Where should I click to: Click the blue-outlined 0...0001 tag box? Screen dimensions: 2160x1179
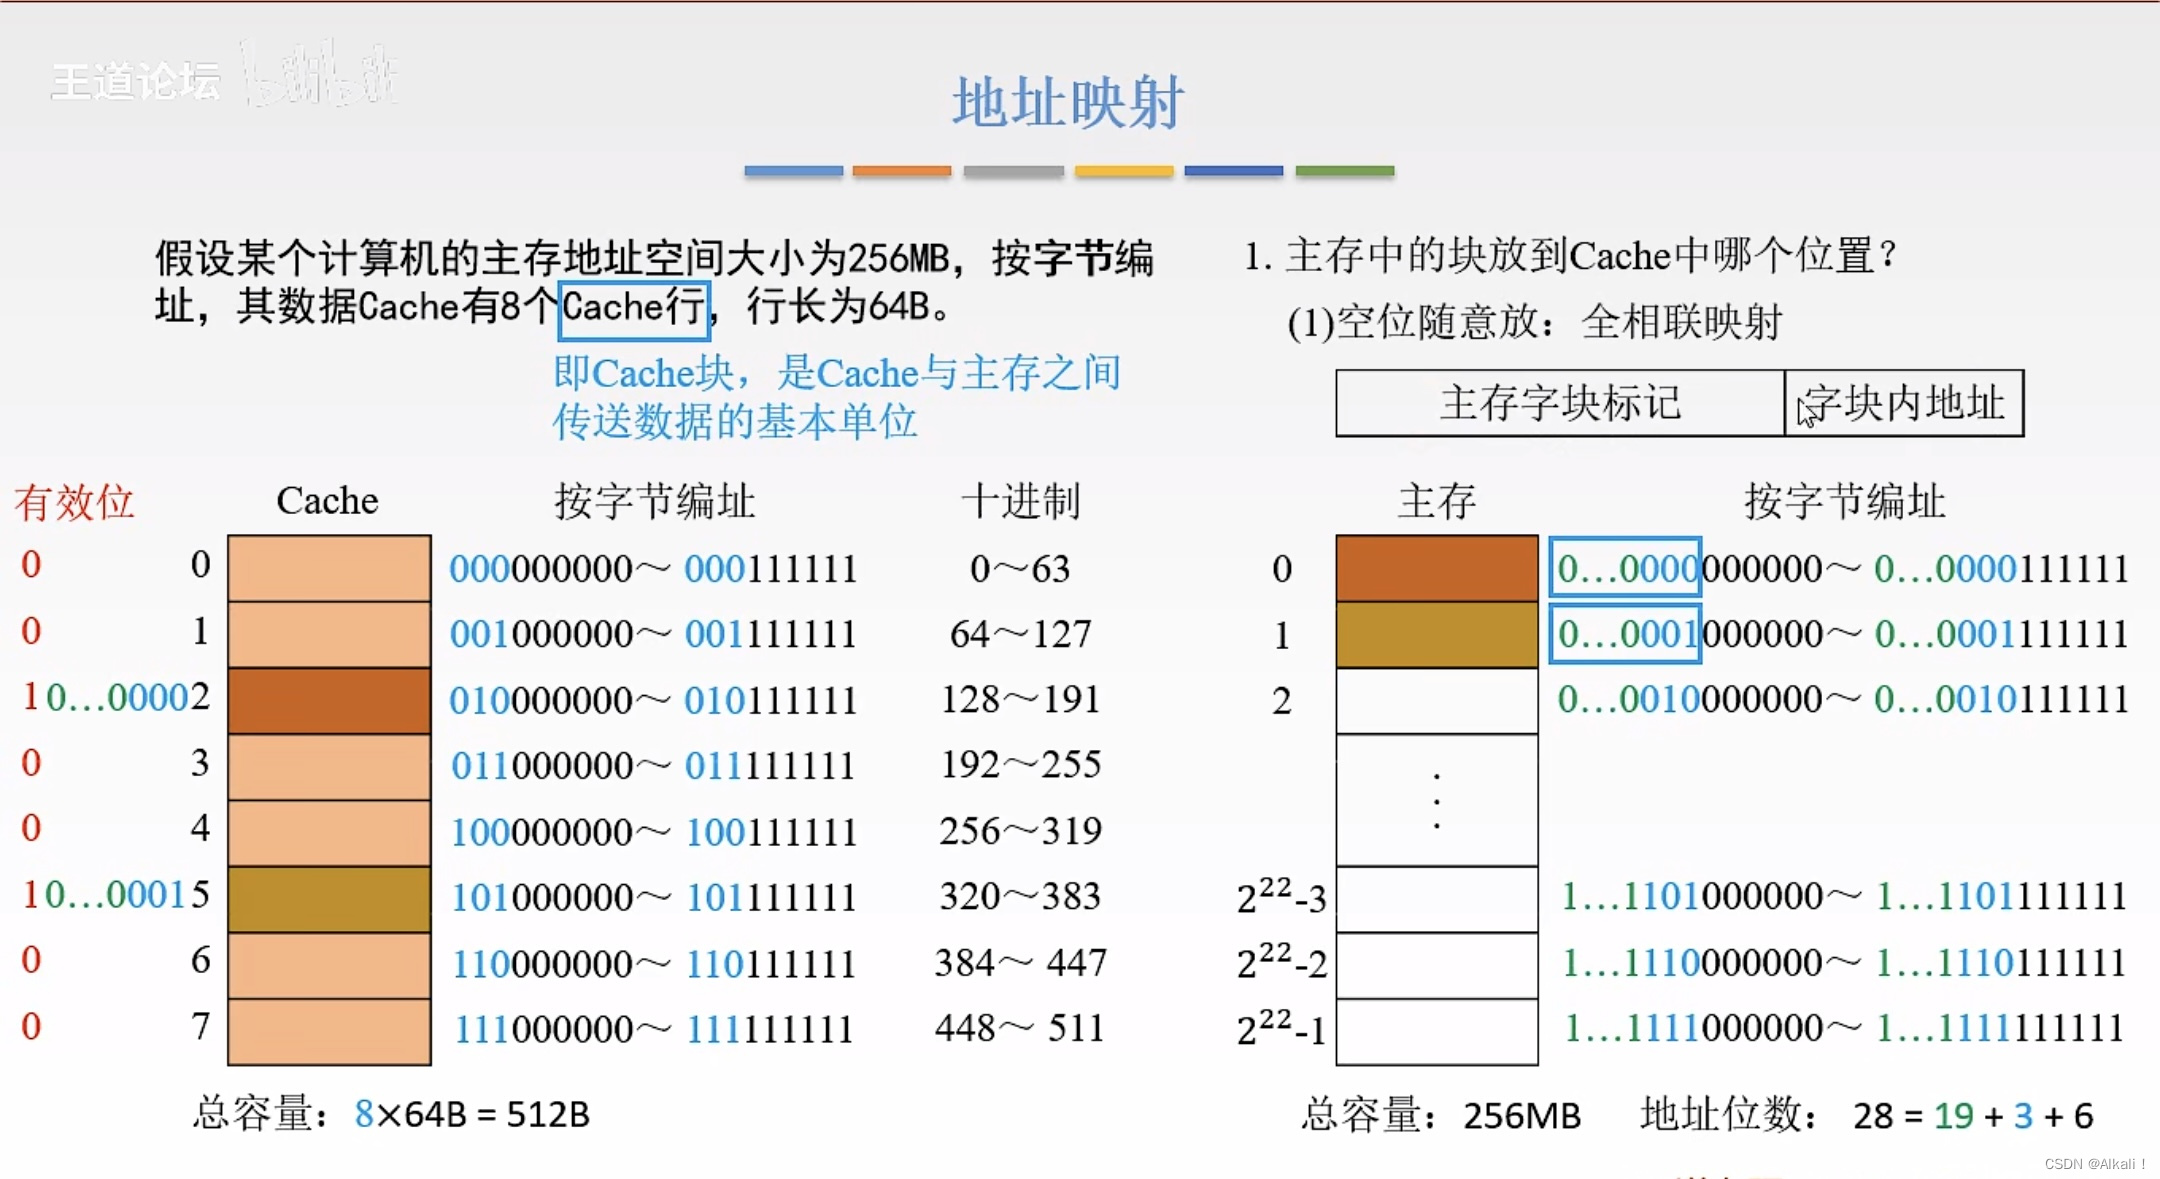[1625, 634]
